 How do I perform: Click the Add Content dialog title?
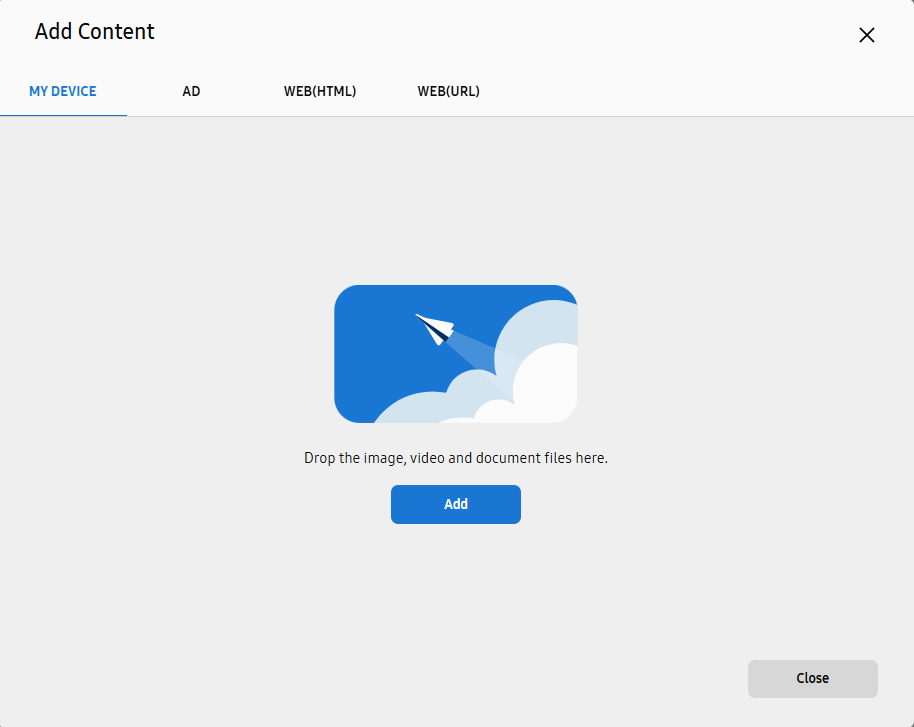pyautogui.click(x=95, y=31)
